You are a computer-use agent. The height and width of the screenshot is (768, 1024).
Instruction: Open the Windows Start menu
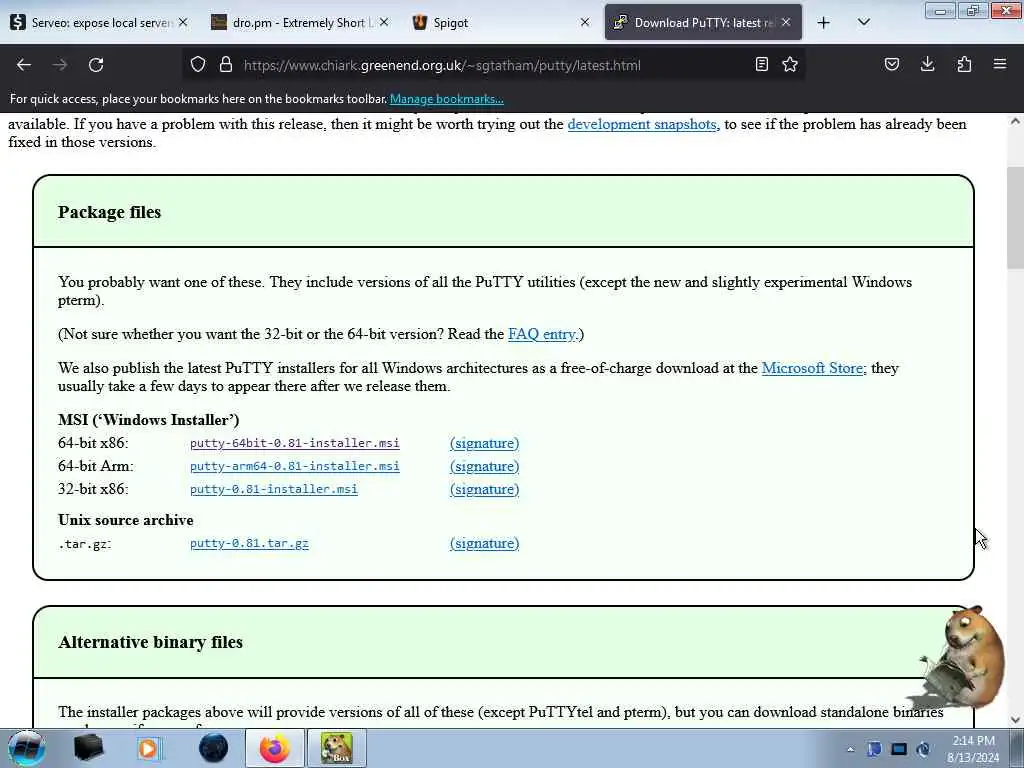(26, 748)
